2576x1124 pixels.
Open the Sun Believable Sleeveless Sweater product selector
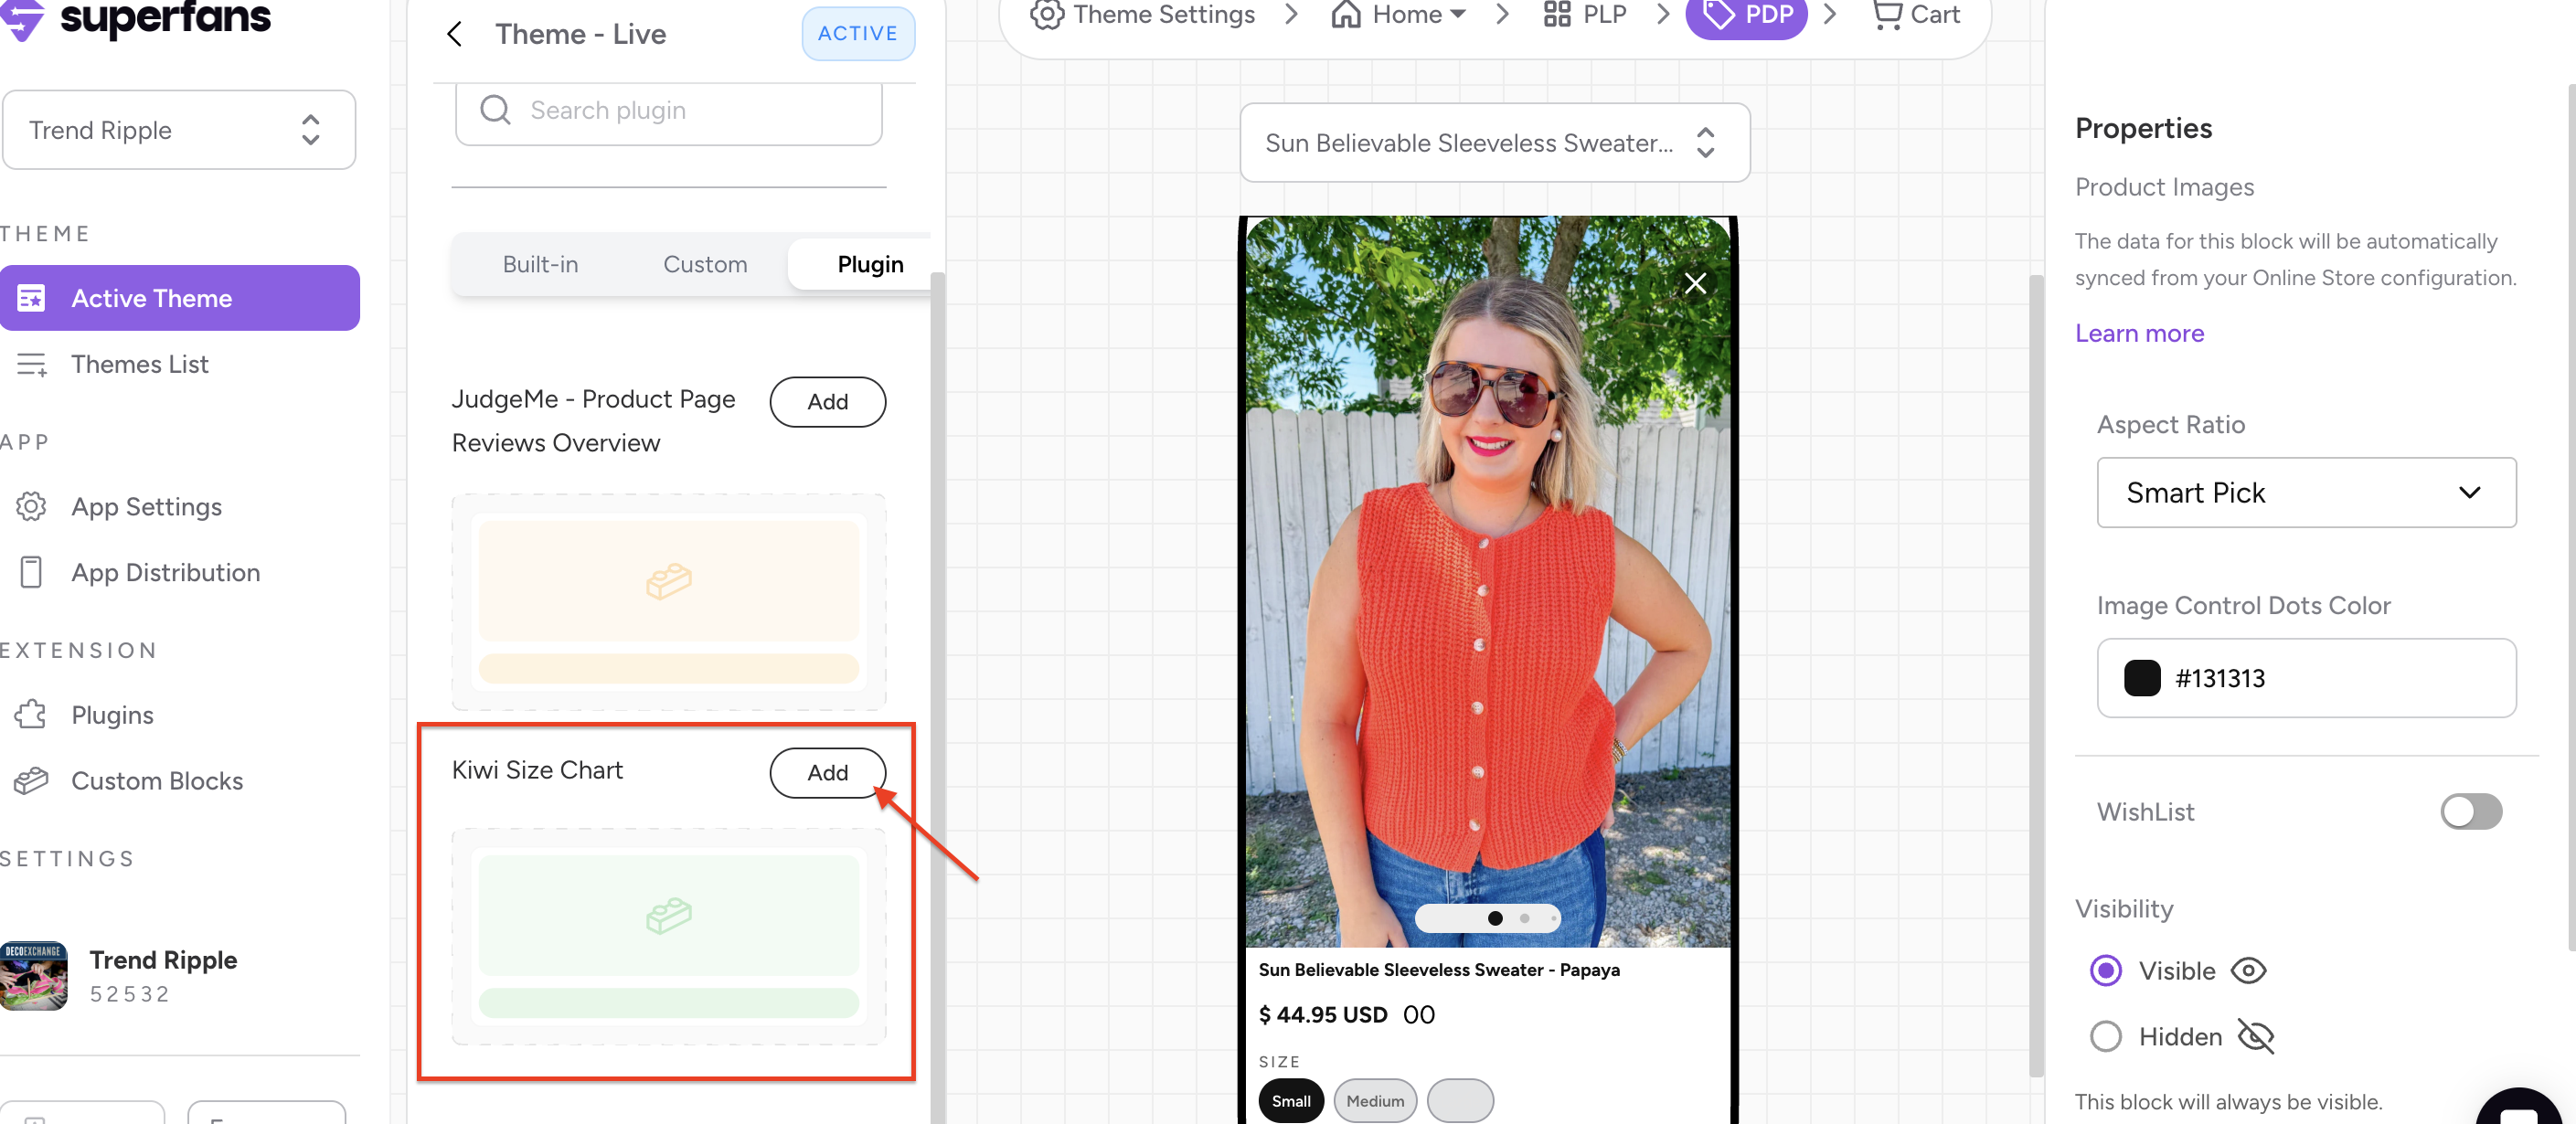(1493, 143)
